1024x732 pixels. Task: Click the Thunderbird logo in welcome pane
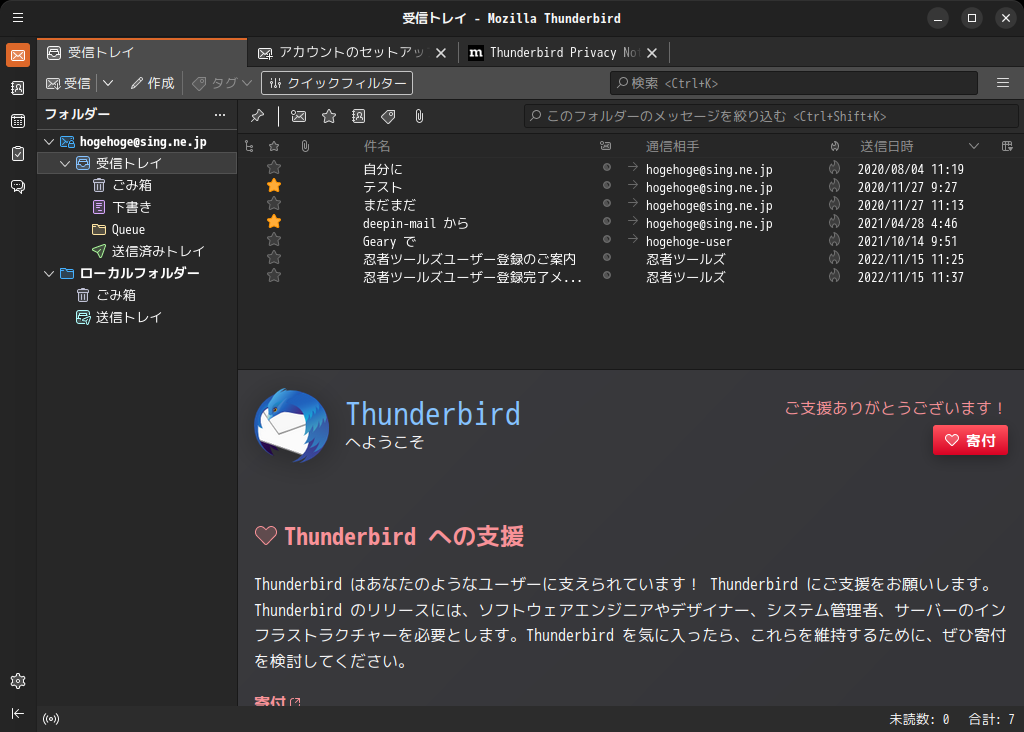click(x=291, y=426)
